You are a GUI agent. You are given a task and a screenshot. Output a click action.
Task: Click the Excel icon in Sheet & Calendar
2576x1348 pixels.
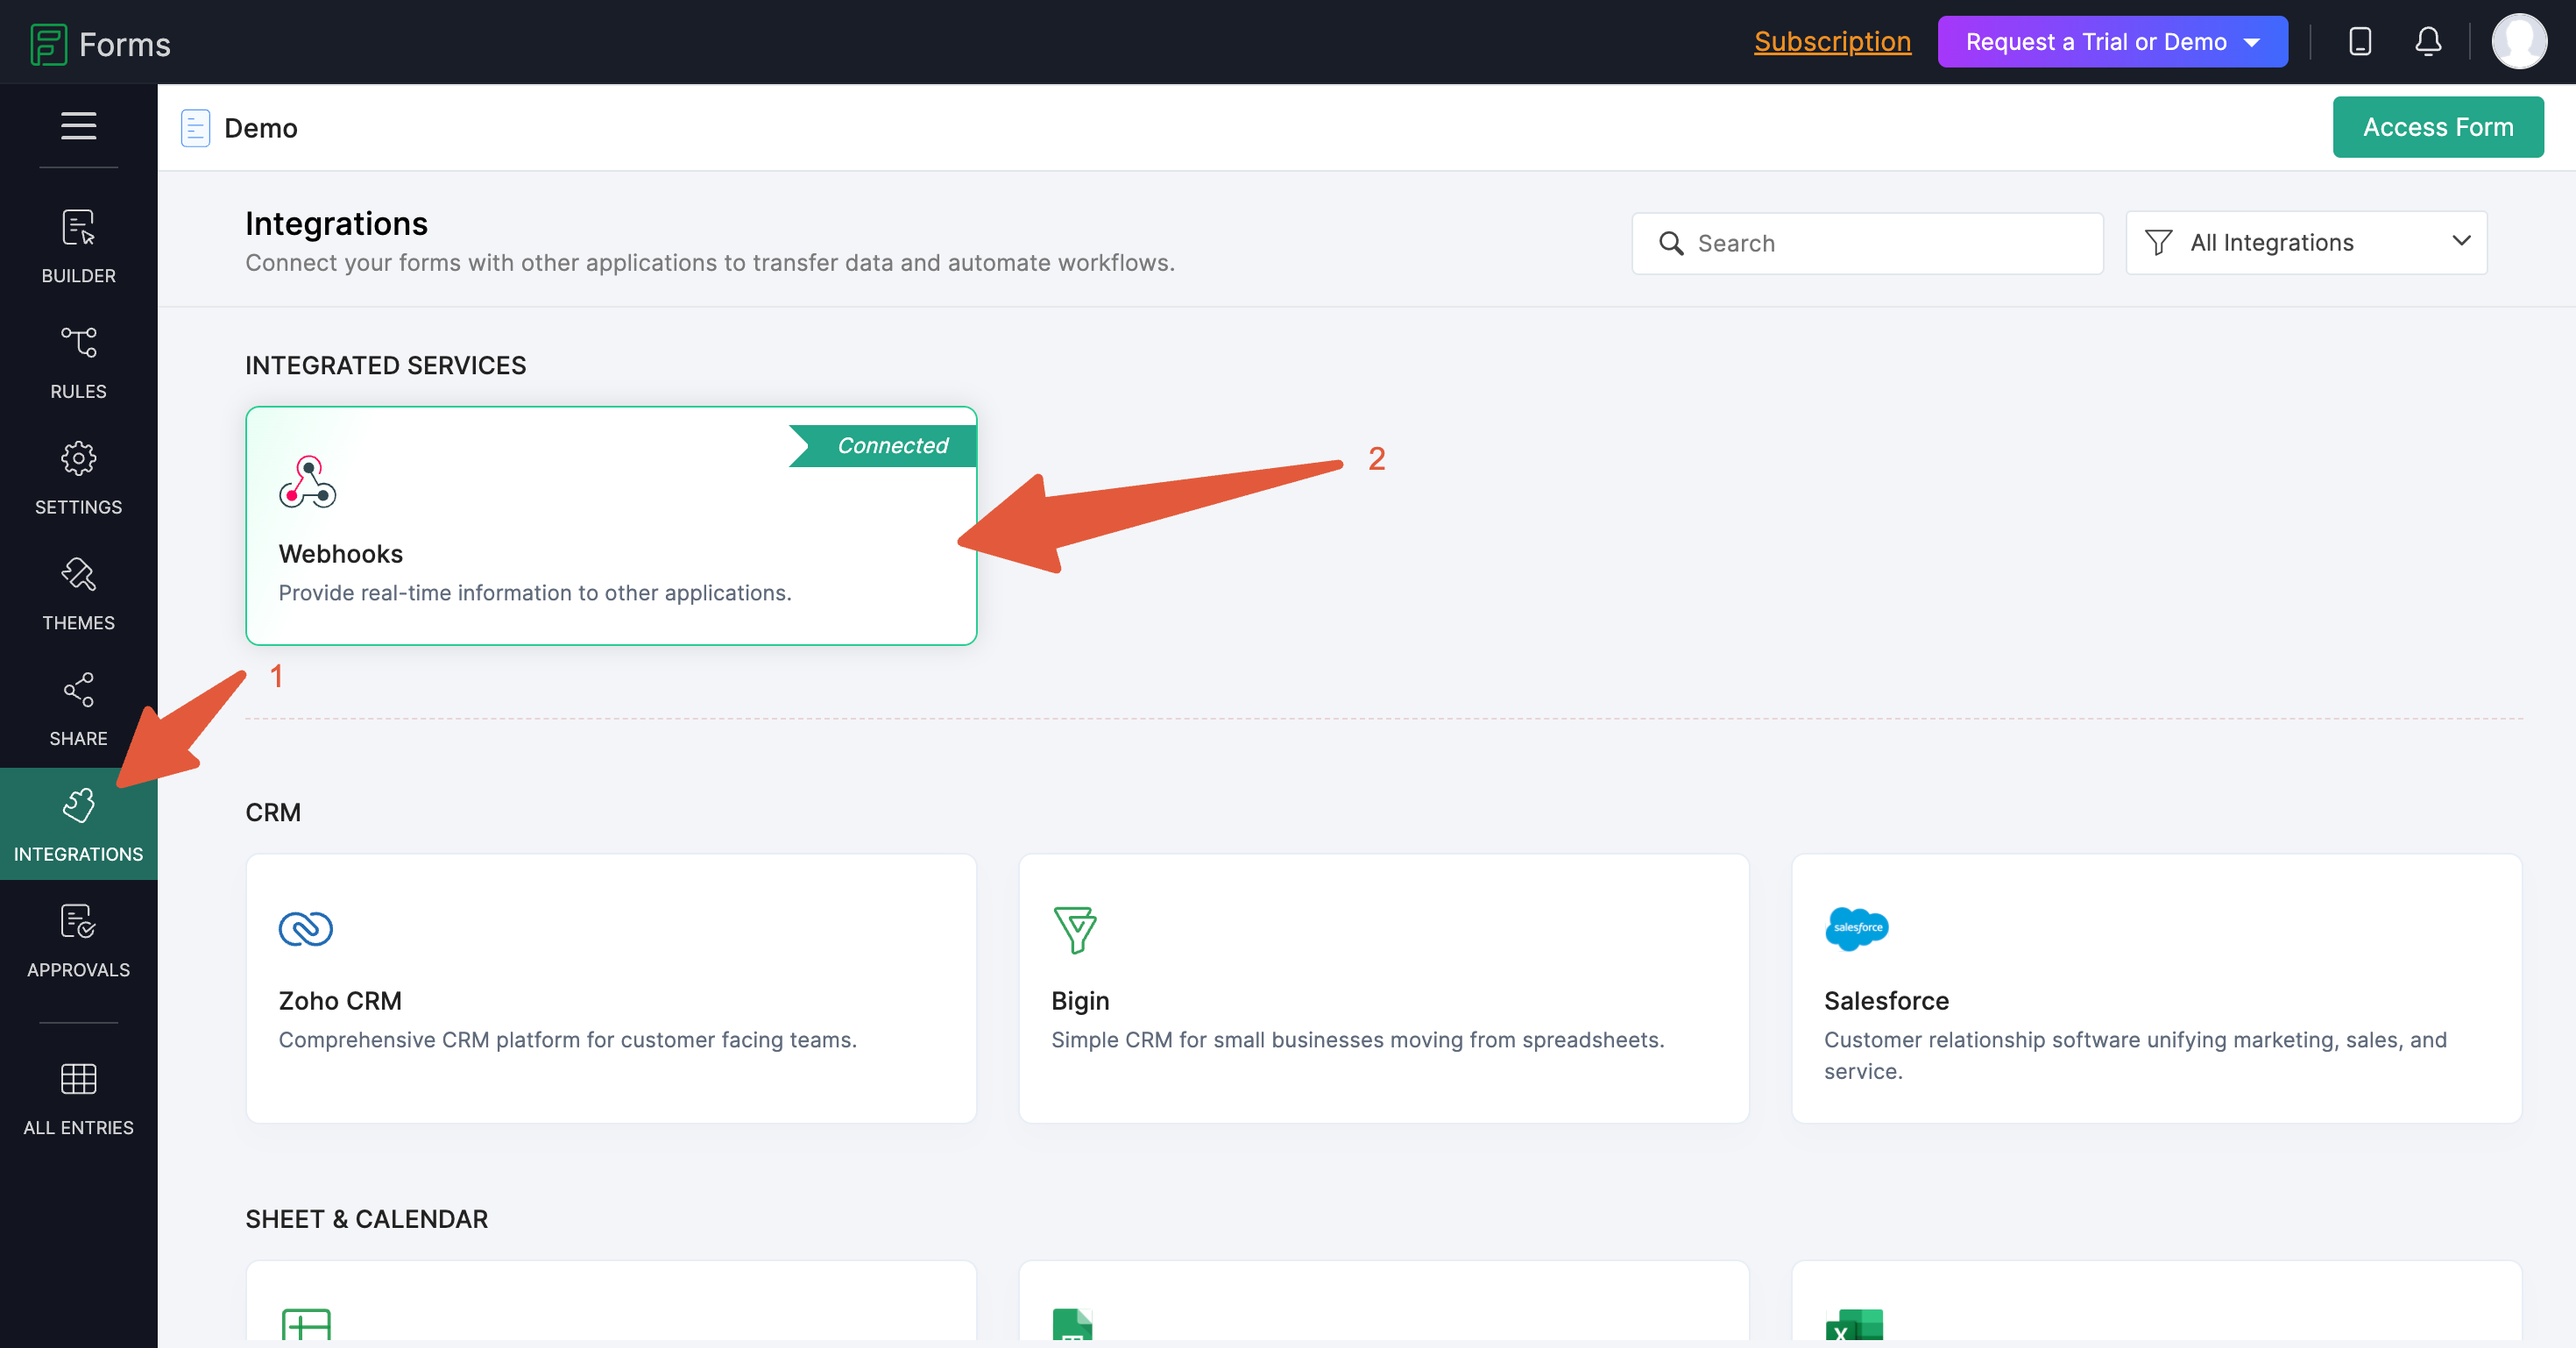(1854, 1324)
